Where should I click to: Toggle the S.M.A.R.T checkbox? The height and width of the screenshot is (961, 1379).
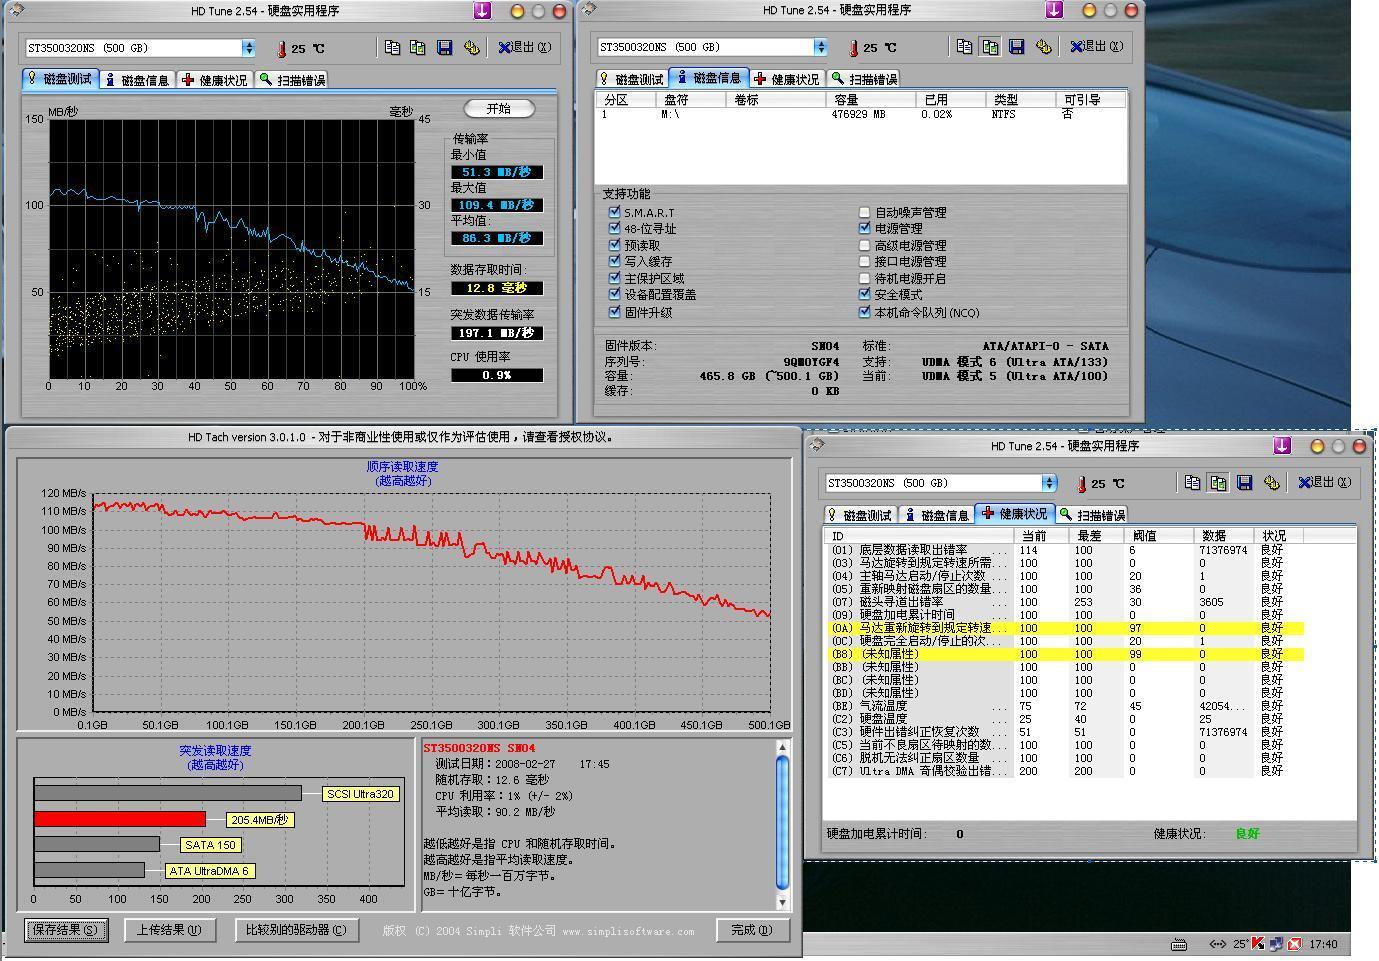(x=614, y=212)
